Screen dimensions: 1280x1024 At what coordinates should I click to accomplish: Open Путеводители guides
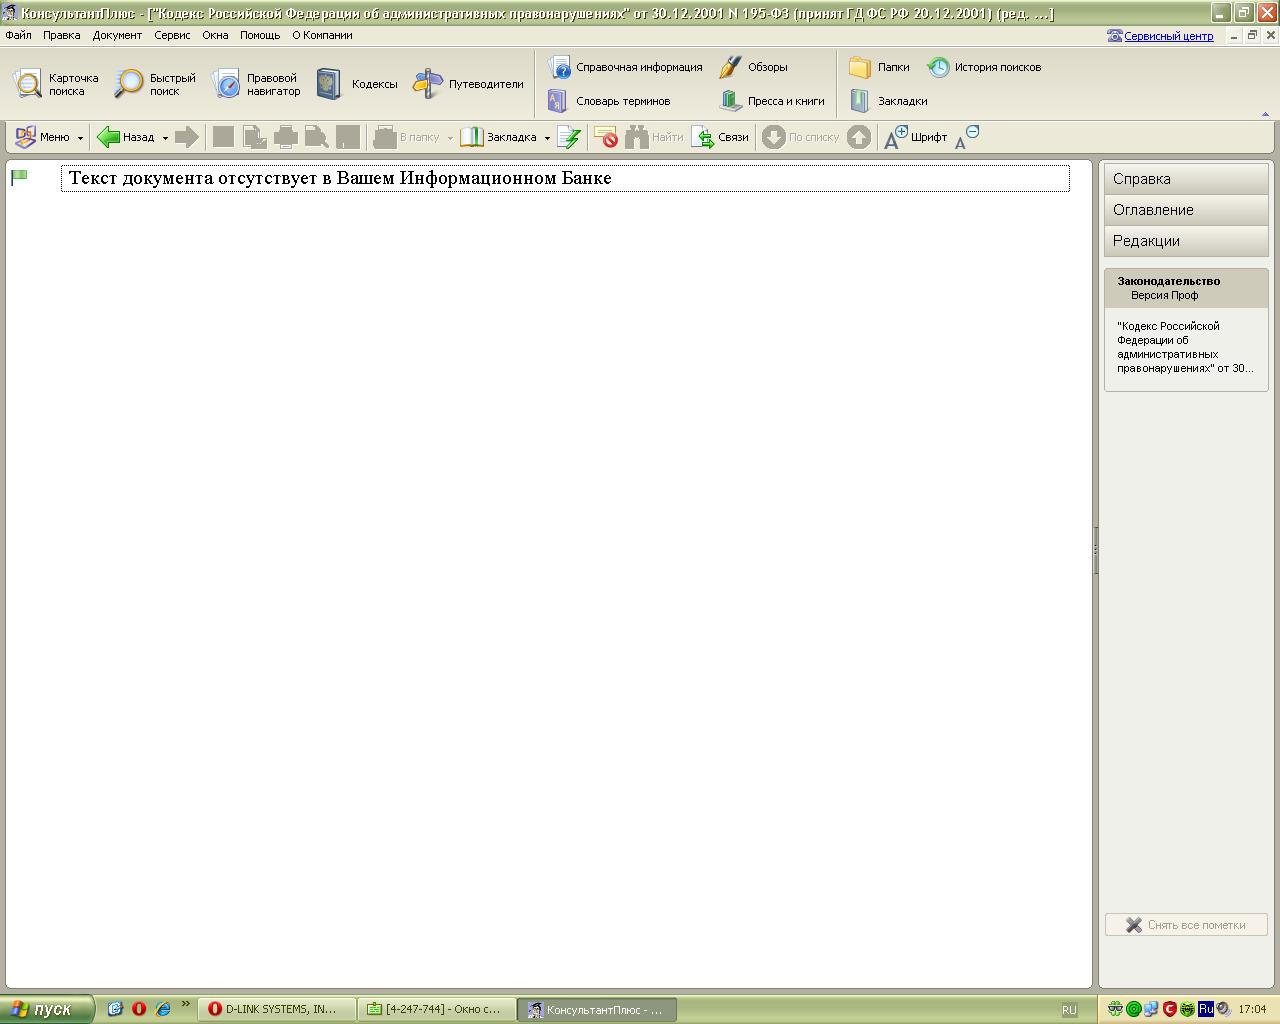(x=469, y=84)
